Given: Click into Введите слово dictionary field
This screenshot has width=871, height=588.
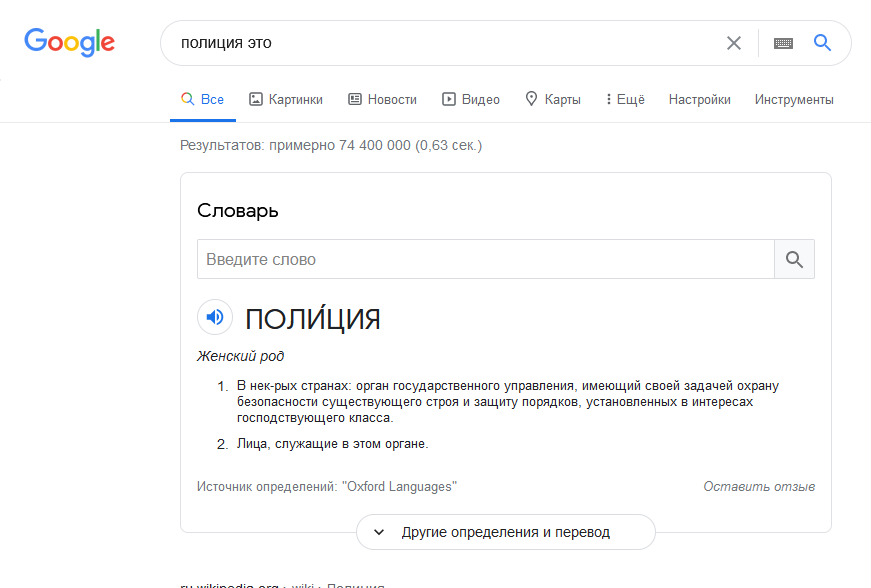Looking at the screenshot, I should 485,259.
